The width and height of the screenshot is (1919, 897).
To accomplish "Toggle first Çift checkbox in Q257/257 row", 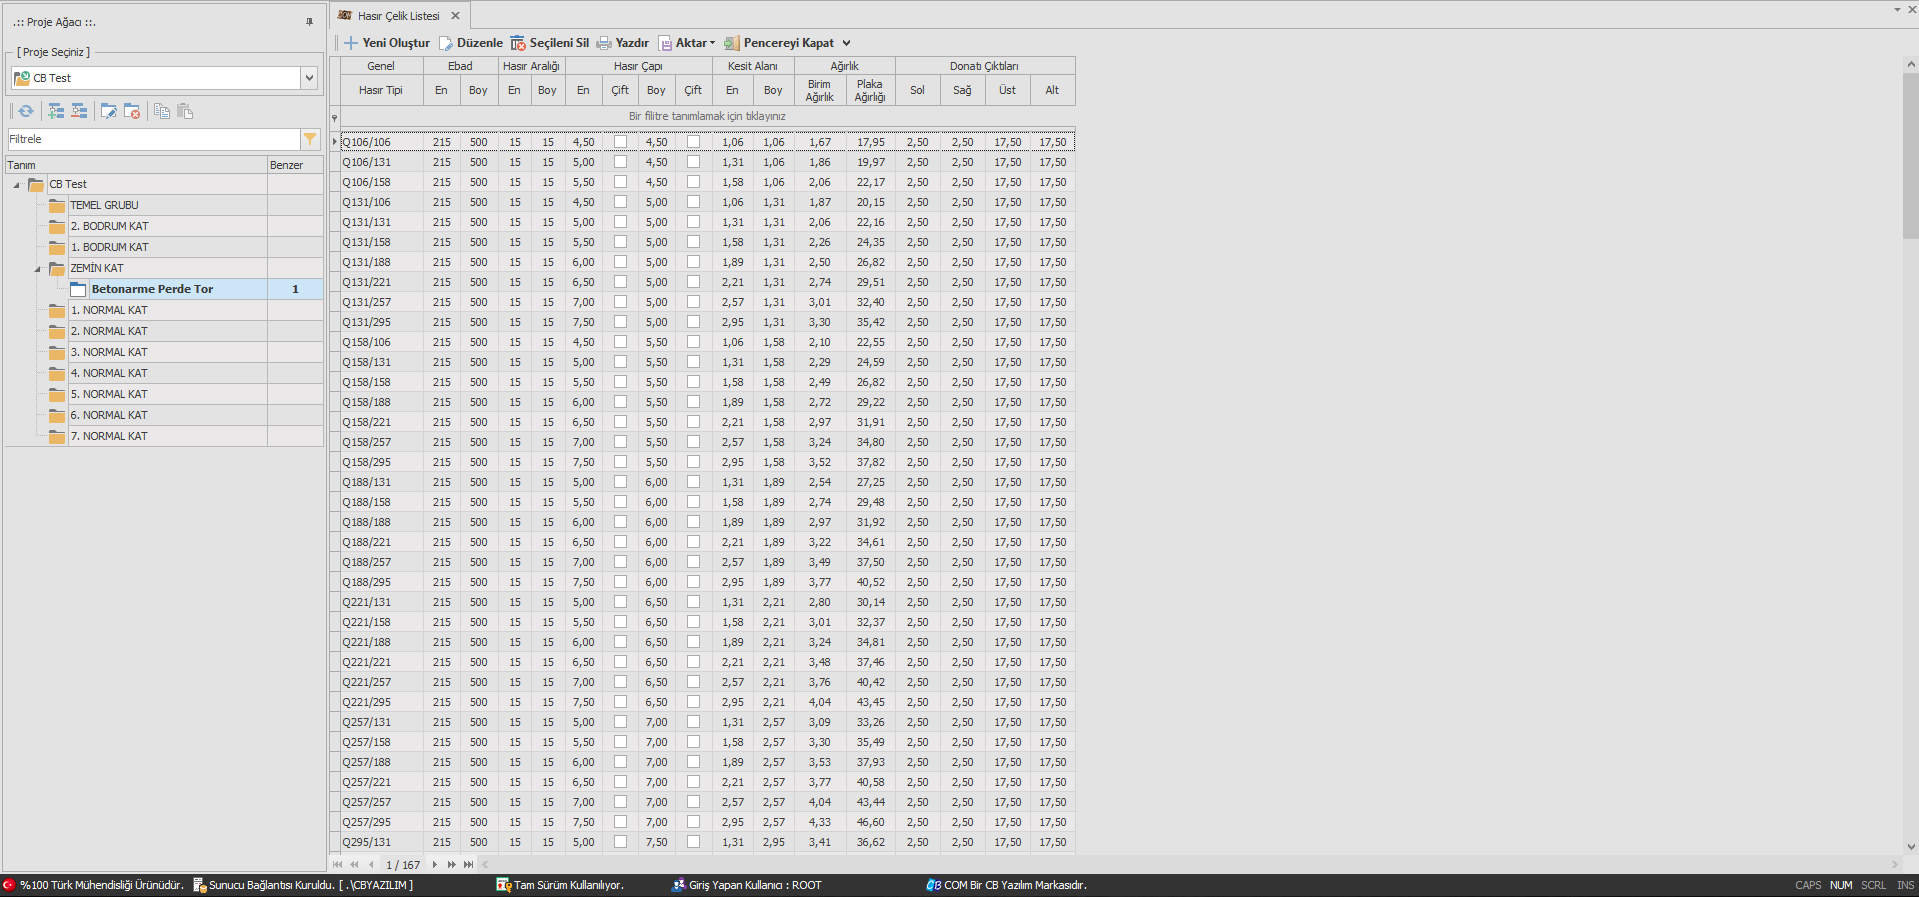I will tap(620, 802).
